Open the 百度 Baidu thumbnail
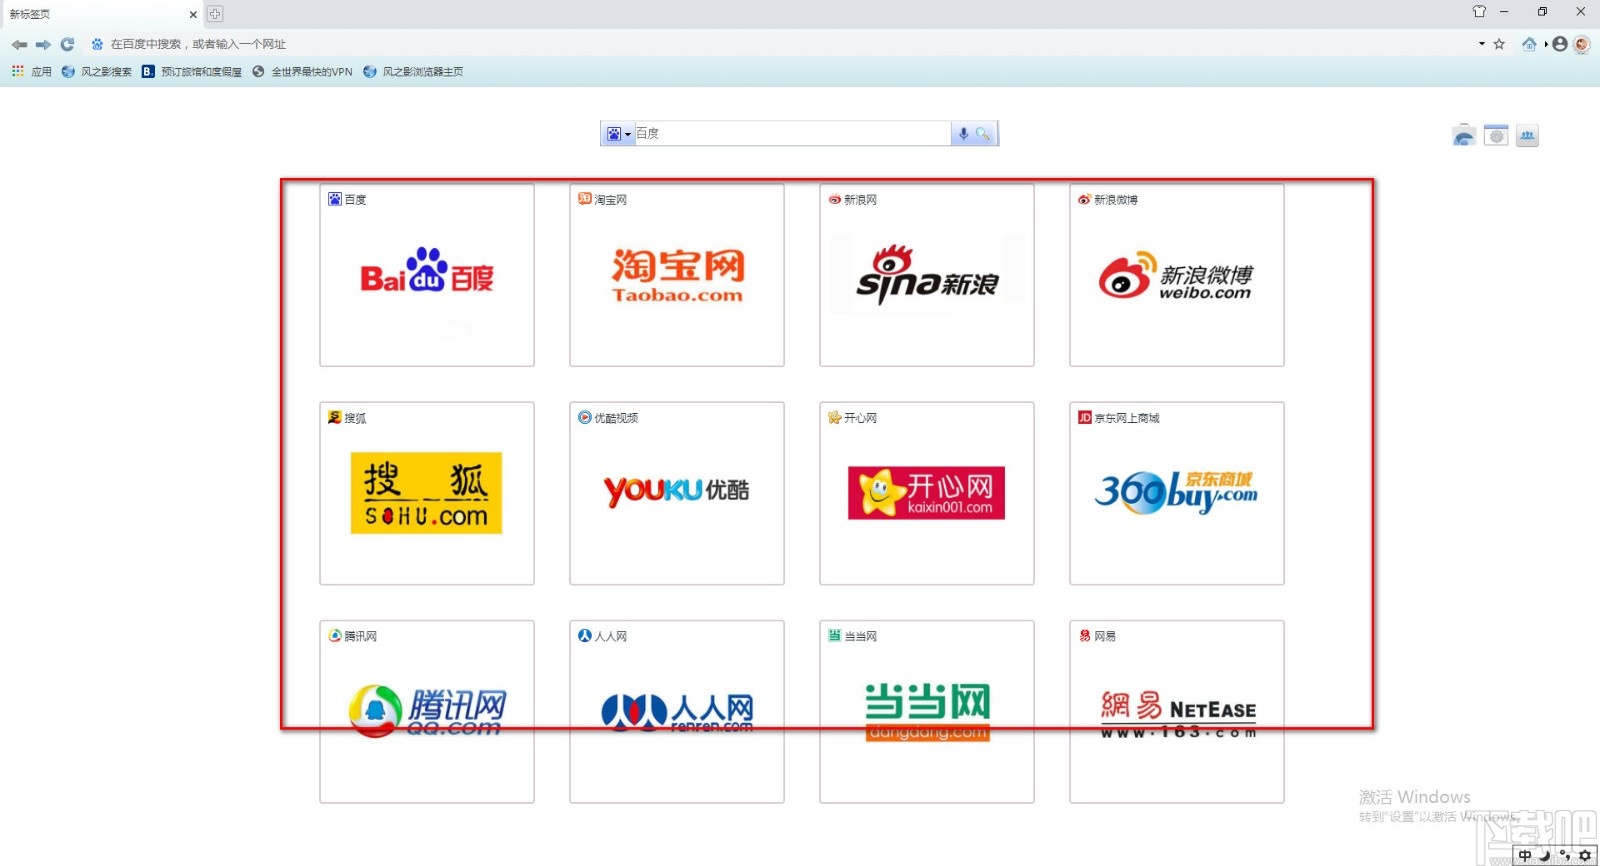Image resolution: width=1600 pixels, height=866 pixels. [427, 275]
